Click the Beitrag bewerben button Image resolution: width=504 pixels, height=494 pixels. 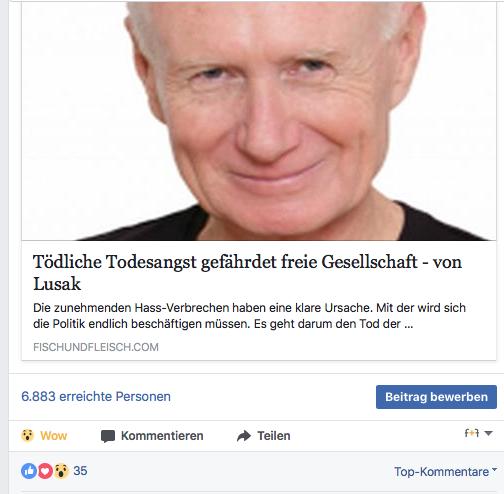(436, 397)
